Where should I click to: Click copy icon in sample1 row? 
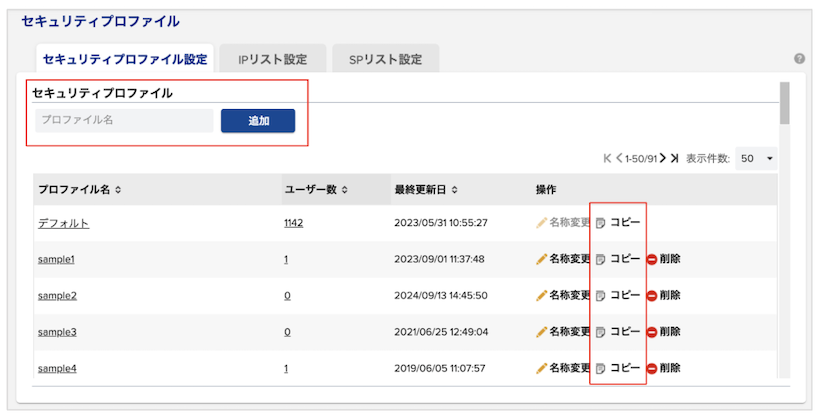click(x=601, y=259)
